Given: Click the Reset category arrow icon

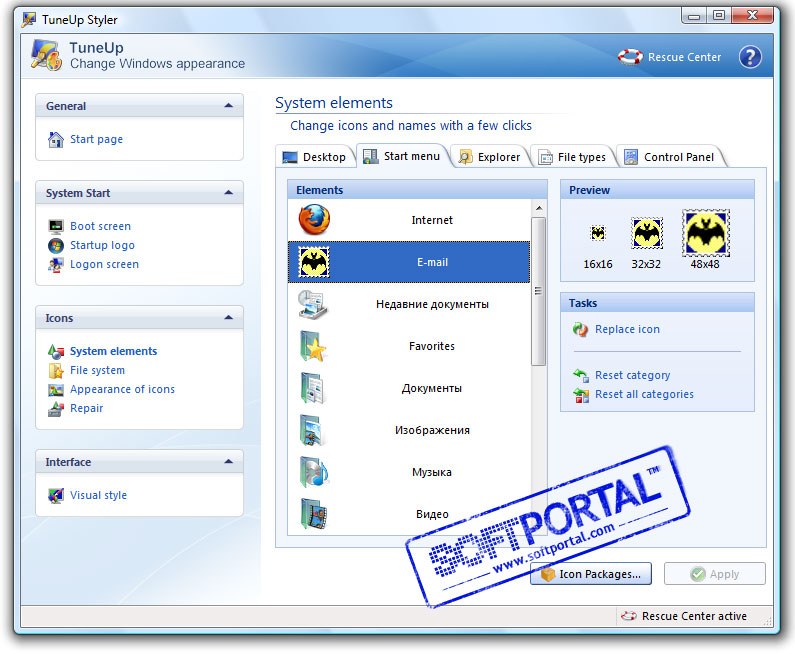Looking at the screenshot, I should click(x=581, y=376).
